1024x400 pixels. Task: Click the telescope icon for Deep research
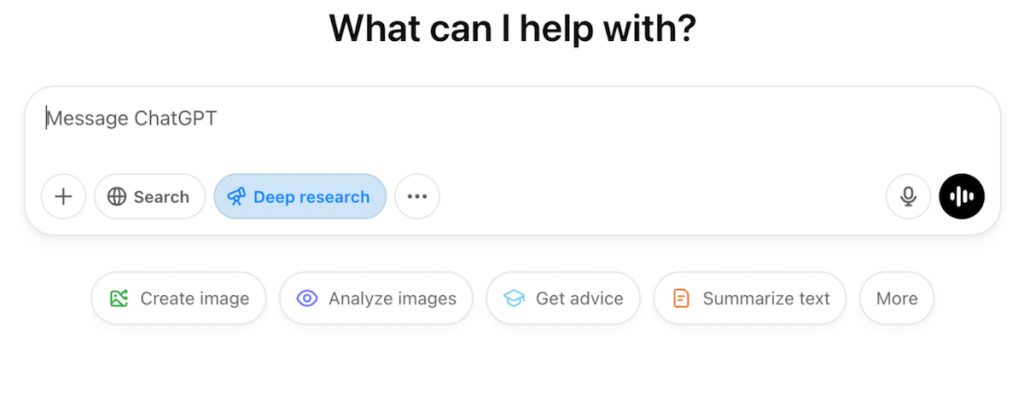tap(236, 197)
